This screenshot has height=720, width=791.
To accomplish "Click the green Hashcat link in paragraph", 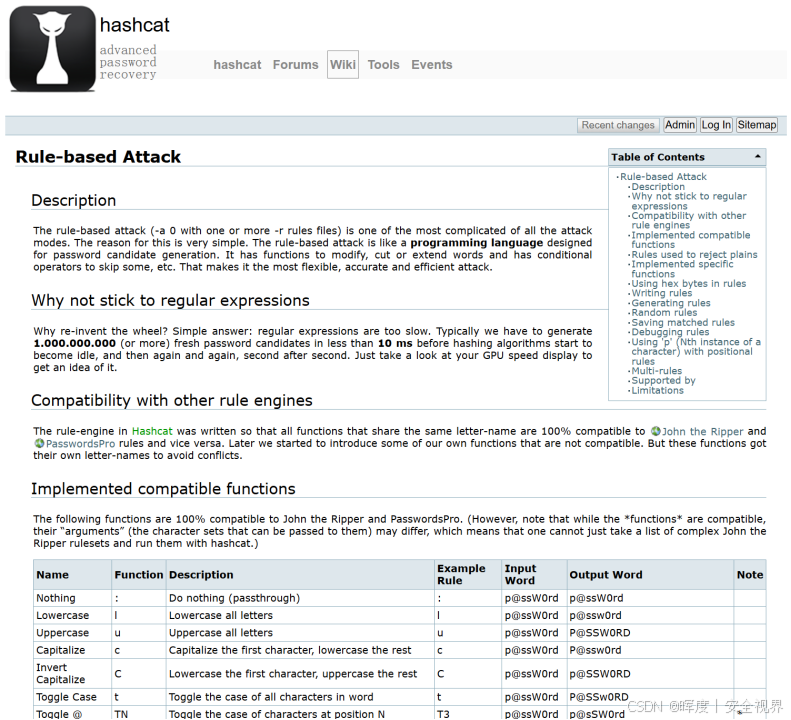I will click(152, 431).
